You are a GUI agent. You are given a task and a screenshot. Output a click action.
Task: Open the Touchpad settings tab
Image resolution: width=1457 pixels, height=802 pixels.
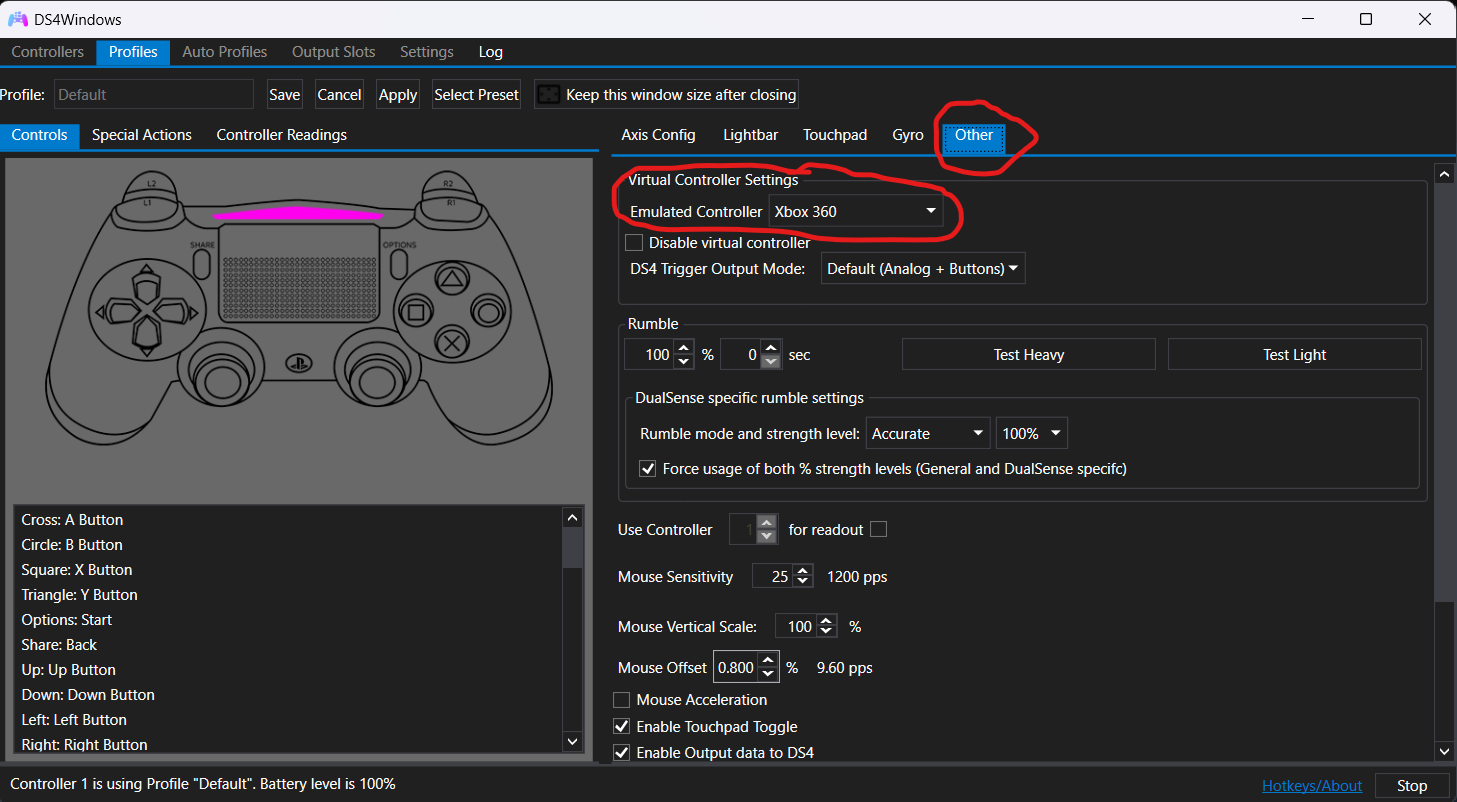pos(835,135)
